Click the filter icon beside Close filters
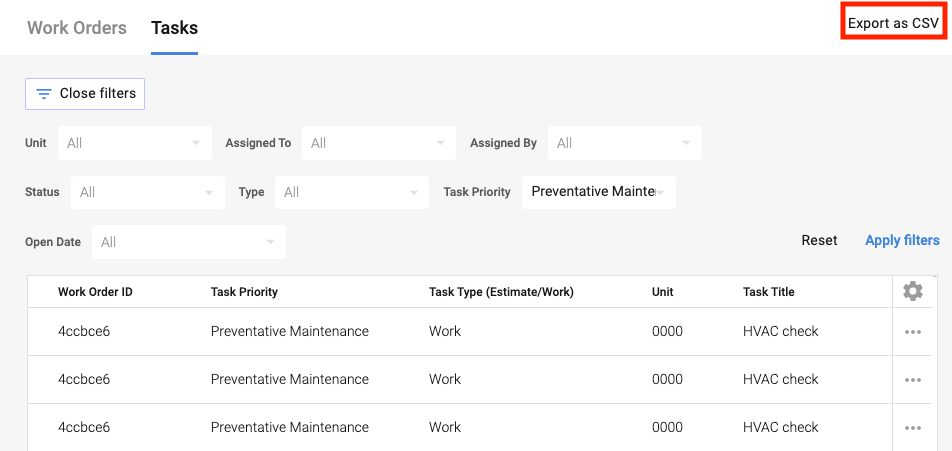This screenshot has width=952, height=451. coord(44,94)
